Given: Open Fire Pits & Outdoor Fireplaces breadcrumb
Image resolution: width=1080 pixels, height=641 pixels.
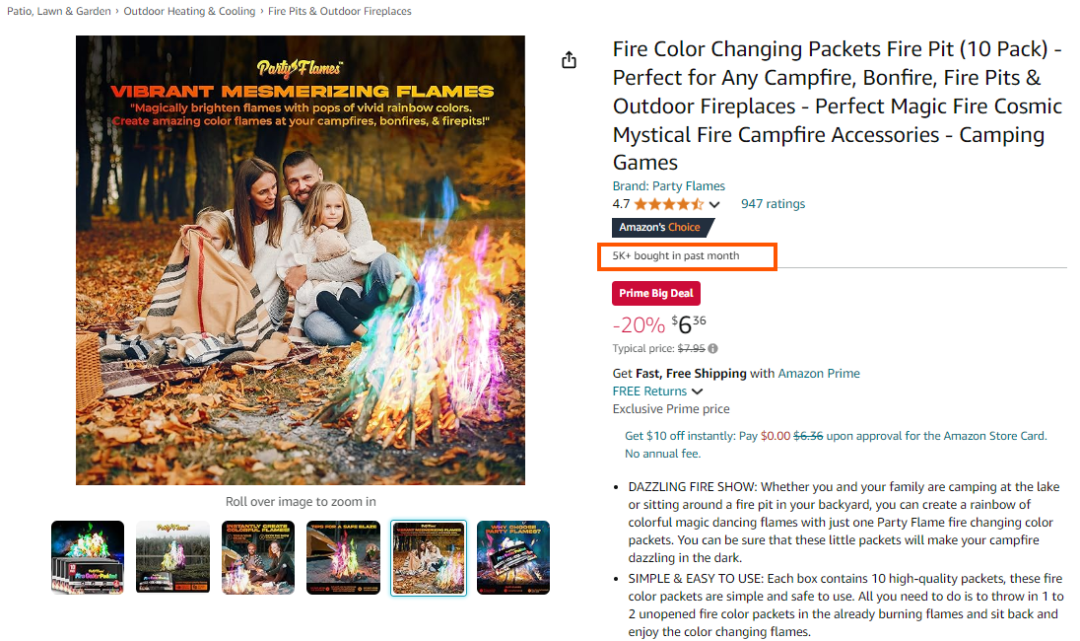Looking at the screenshot, I should tap(340, 11).
